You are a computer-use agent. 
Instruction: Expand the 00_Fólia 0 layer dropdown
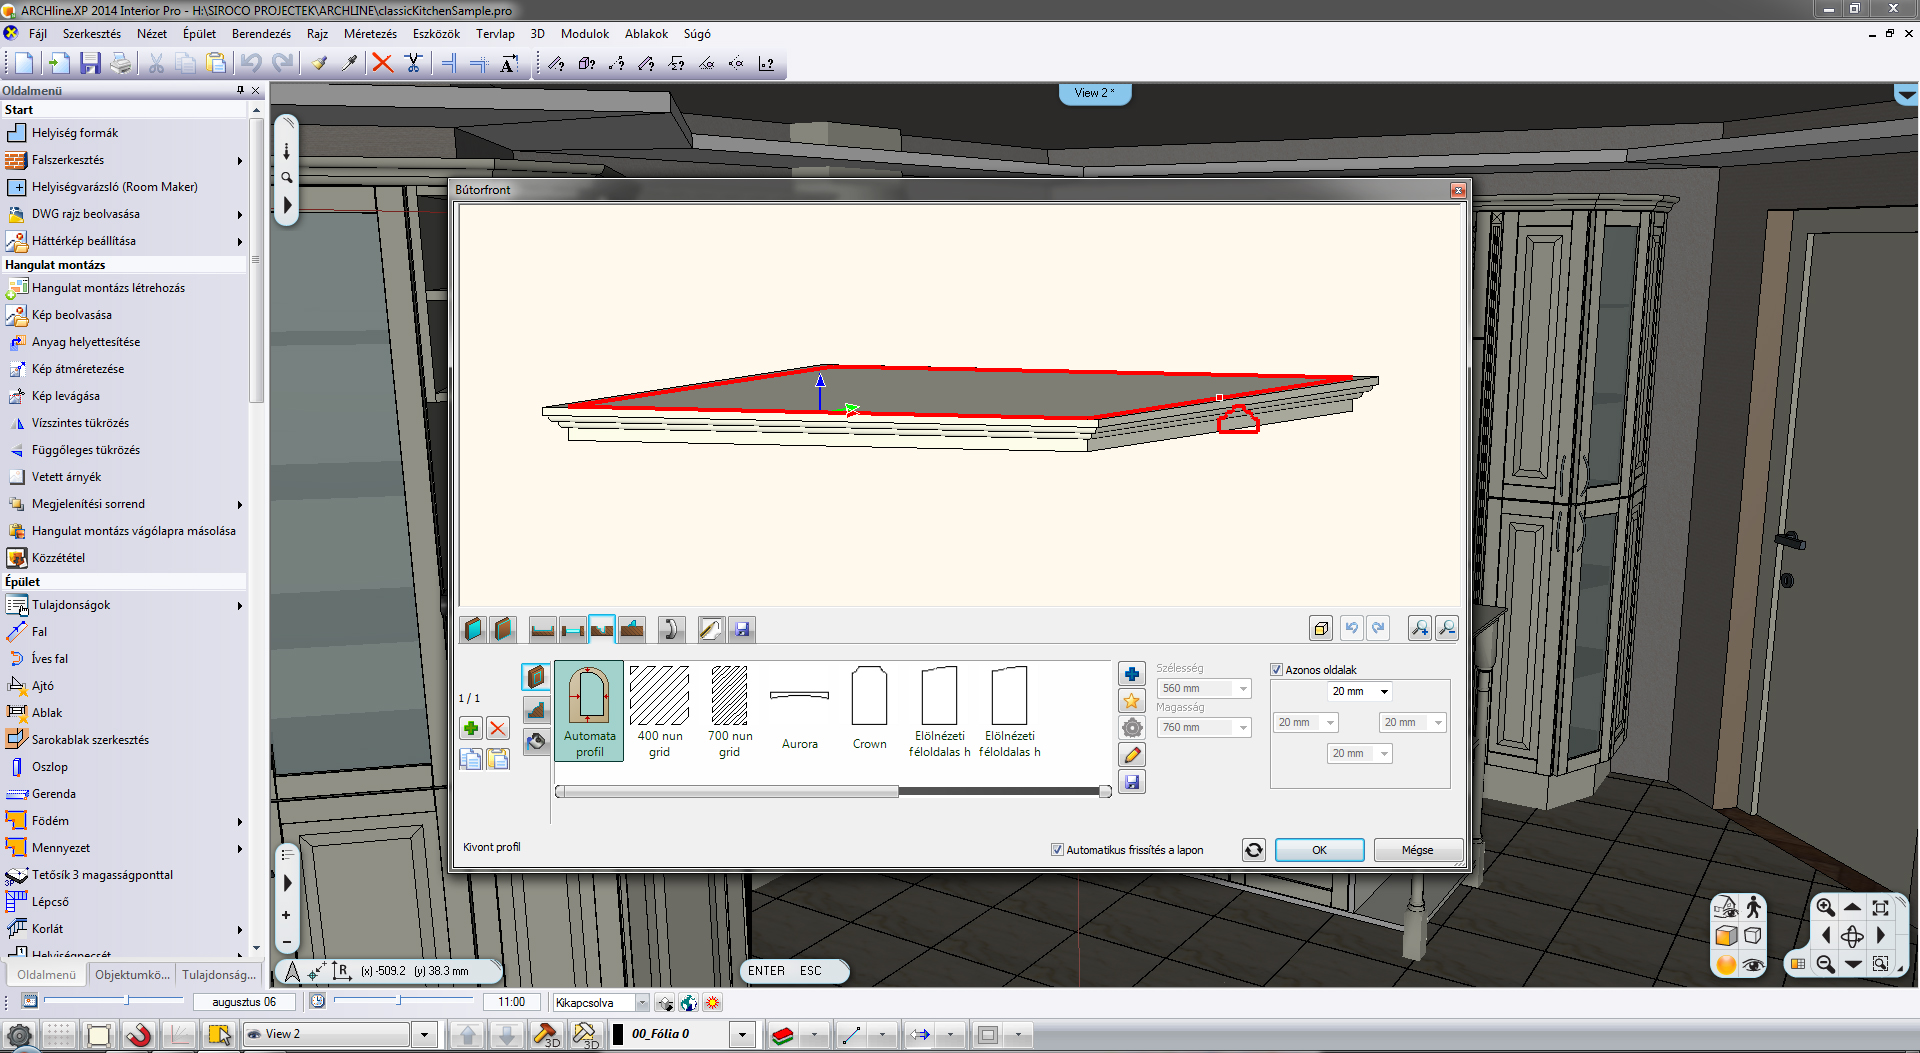pyautogui.click(x=742, y=1035)
